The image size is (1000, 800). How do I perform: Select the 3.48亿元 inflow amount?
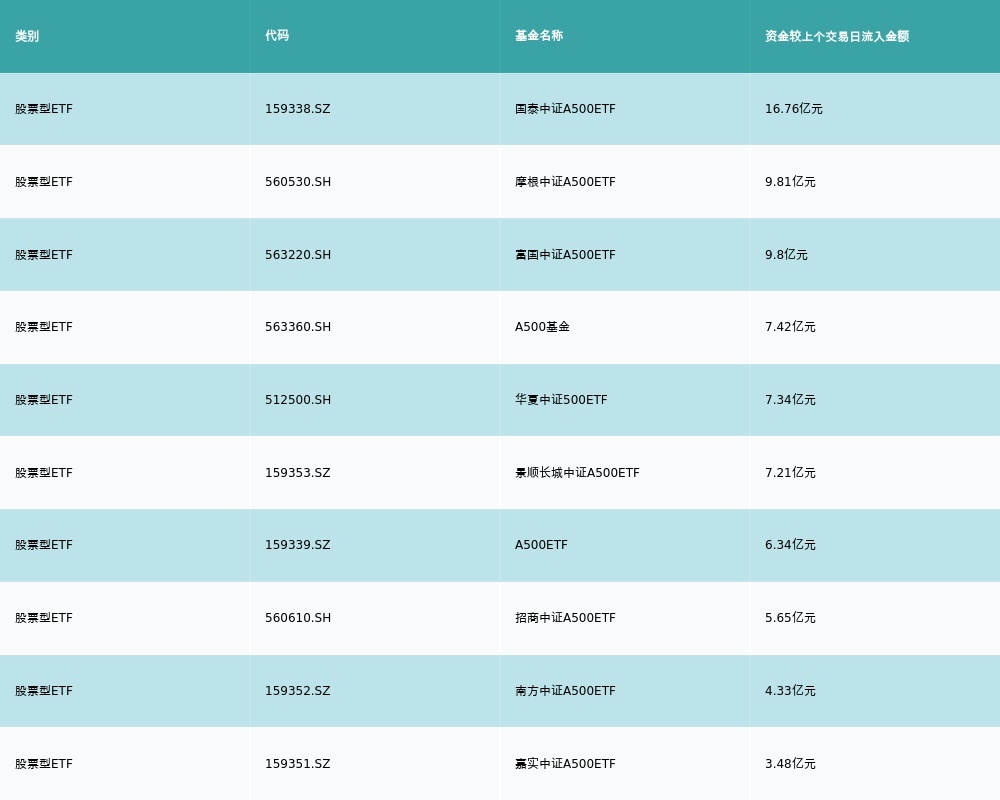(x=790, y=764)
